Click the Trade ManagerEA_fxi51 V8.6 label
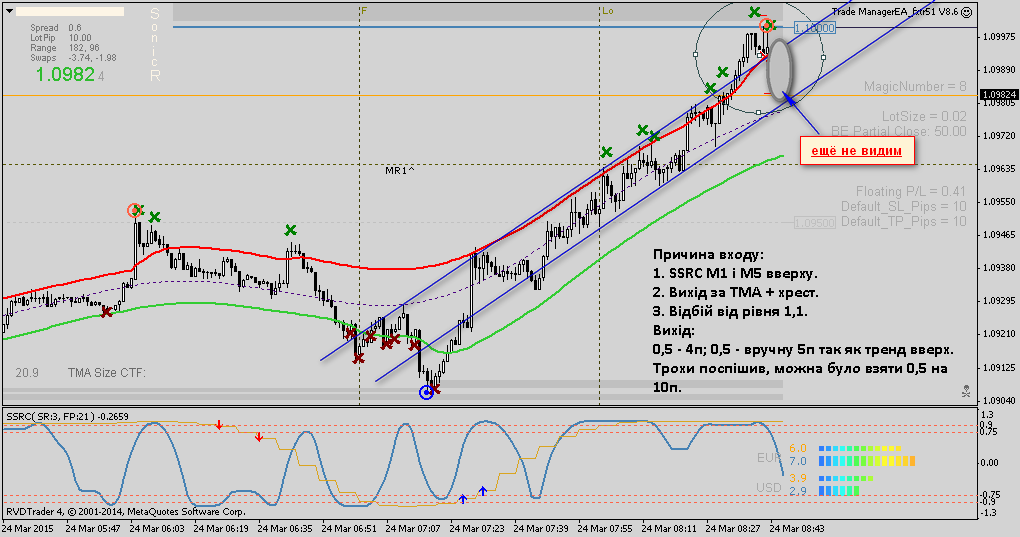 [x=894, y=12]
